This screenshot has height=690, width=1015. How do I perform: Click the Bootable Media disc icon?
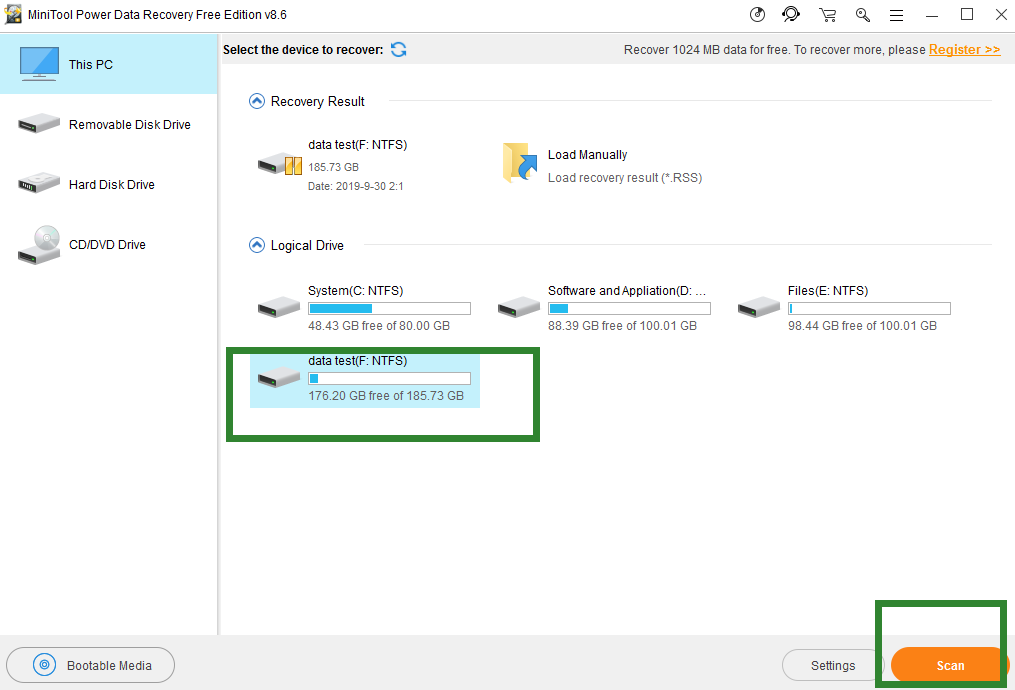pyautogui.click(x=44, y=665)
